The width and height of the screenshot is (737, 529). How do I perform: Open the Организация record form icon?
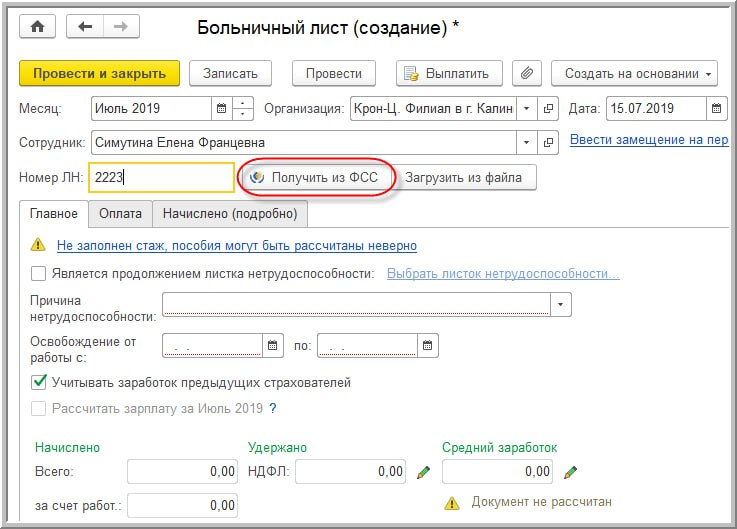(x=548, y=109)
